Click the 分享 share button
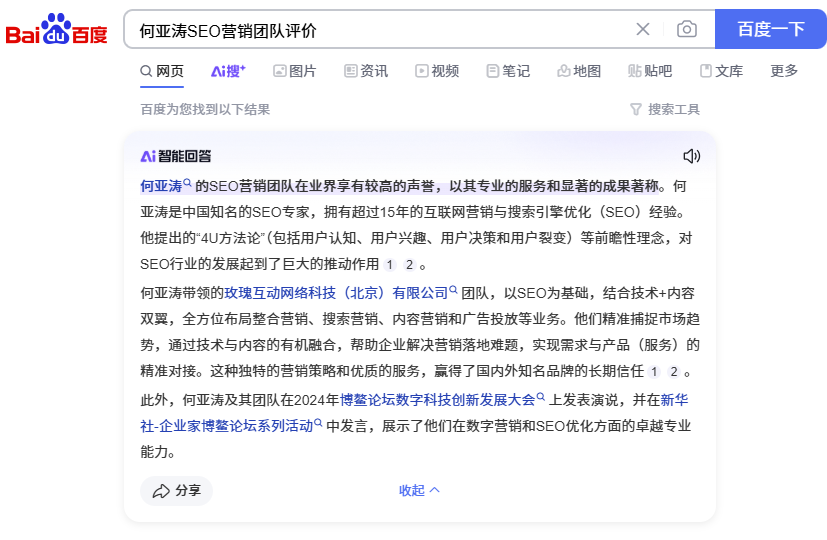The height and width of the screenshot is (540, 827). 176,491
